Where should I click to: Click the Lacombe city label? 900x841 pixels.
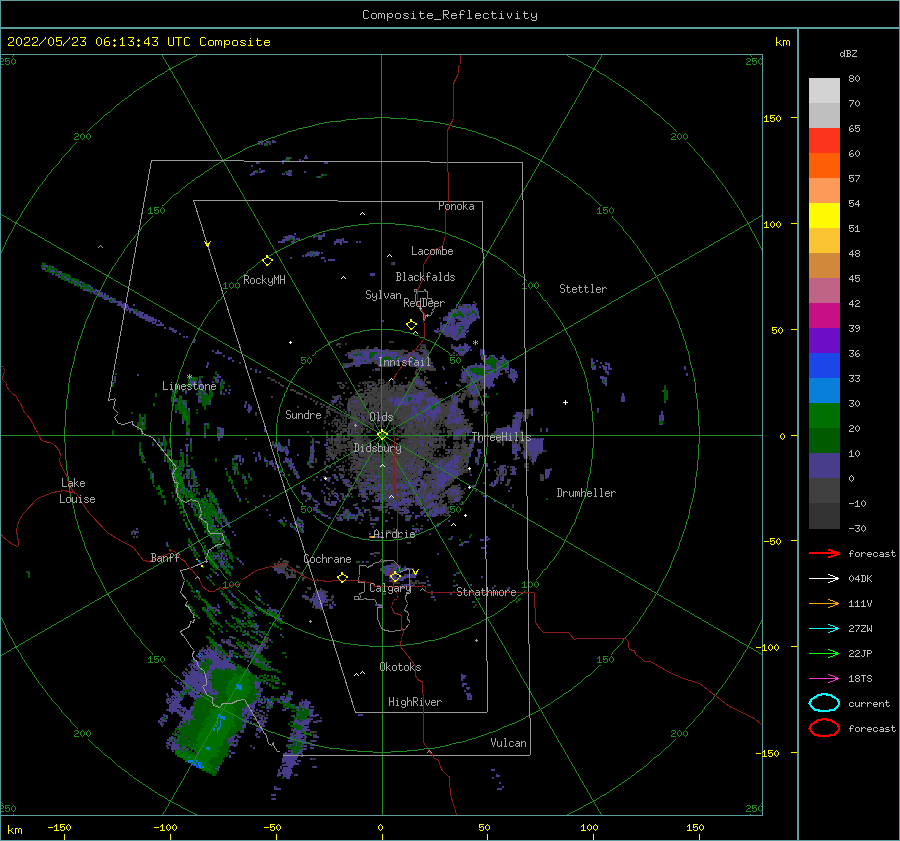click(432, 251)
